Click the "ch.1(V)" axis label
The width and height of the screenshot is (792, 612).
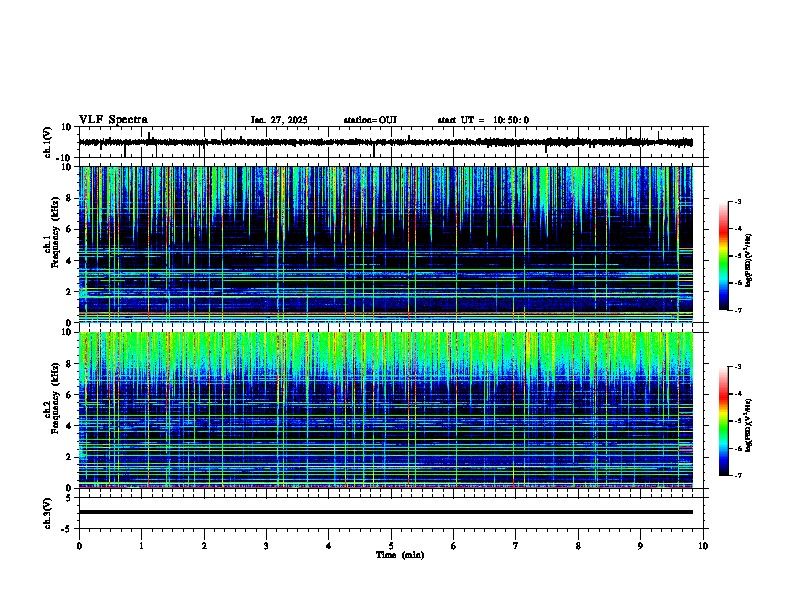tap(48, 142)
